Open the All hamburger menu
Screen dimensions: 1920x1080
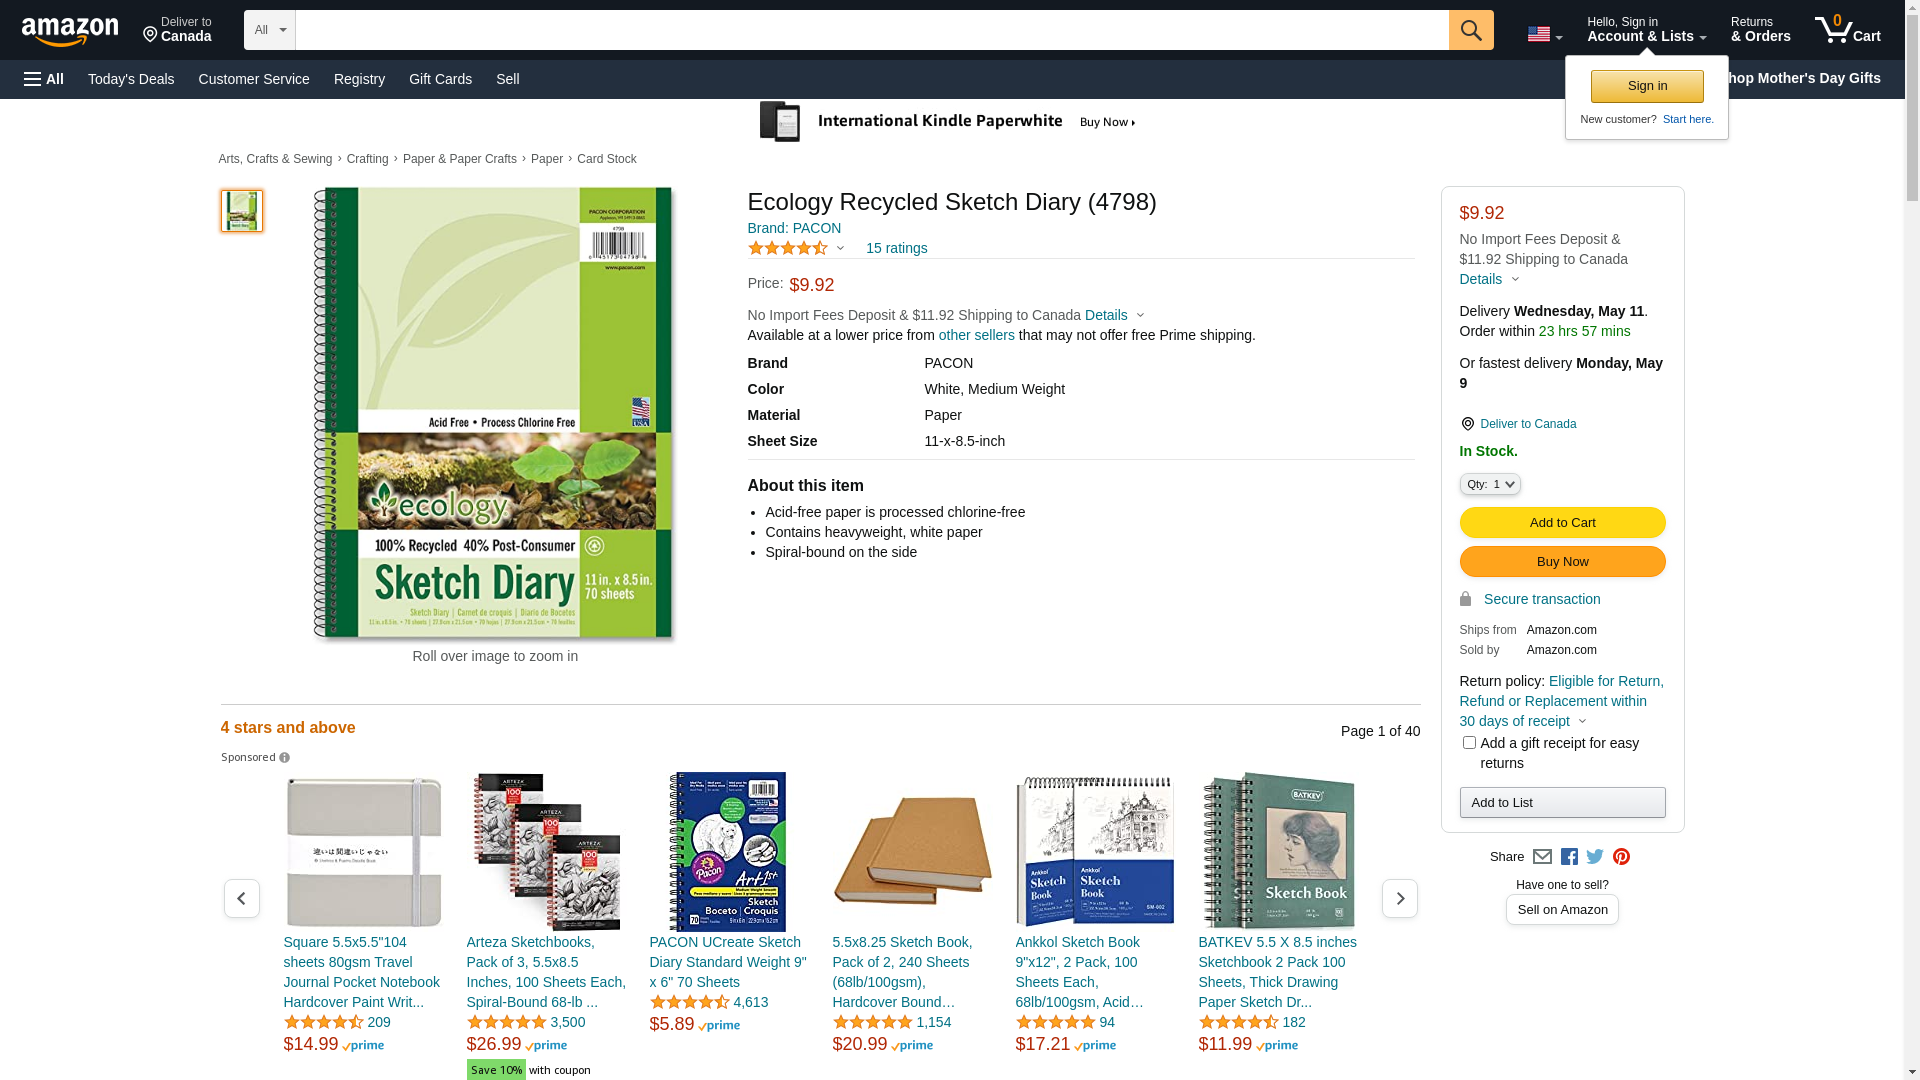[44, 79]
